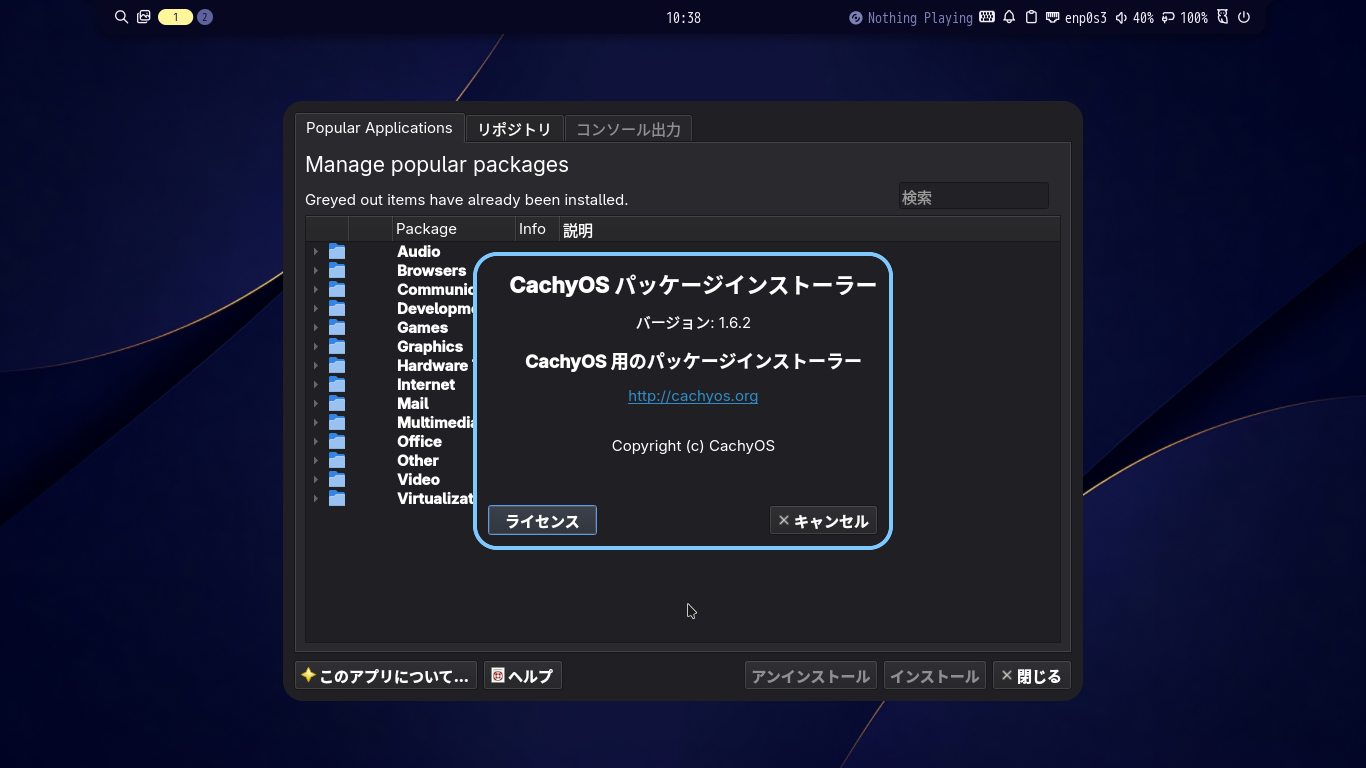The width and height of the screenshot is (1366, 768).
Task: Expand the Graphics category
Action: (x=316, y=347)
